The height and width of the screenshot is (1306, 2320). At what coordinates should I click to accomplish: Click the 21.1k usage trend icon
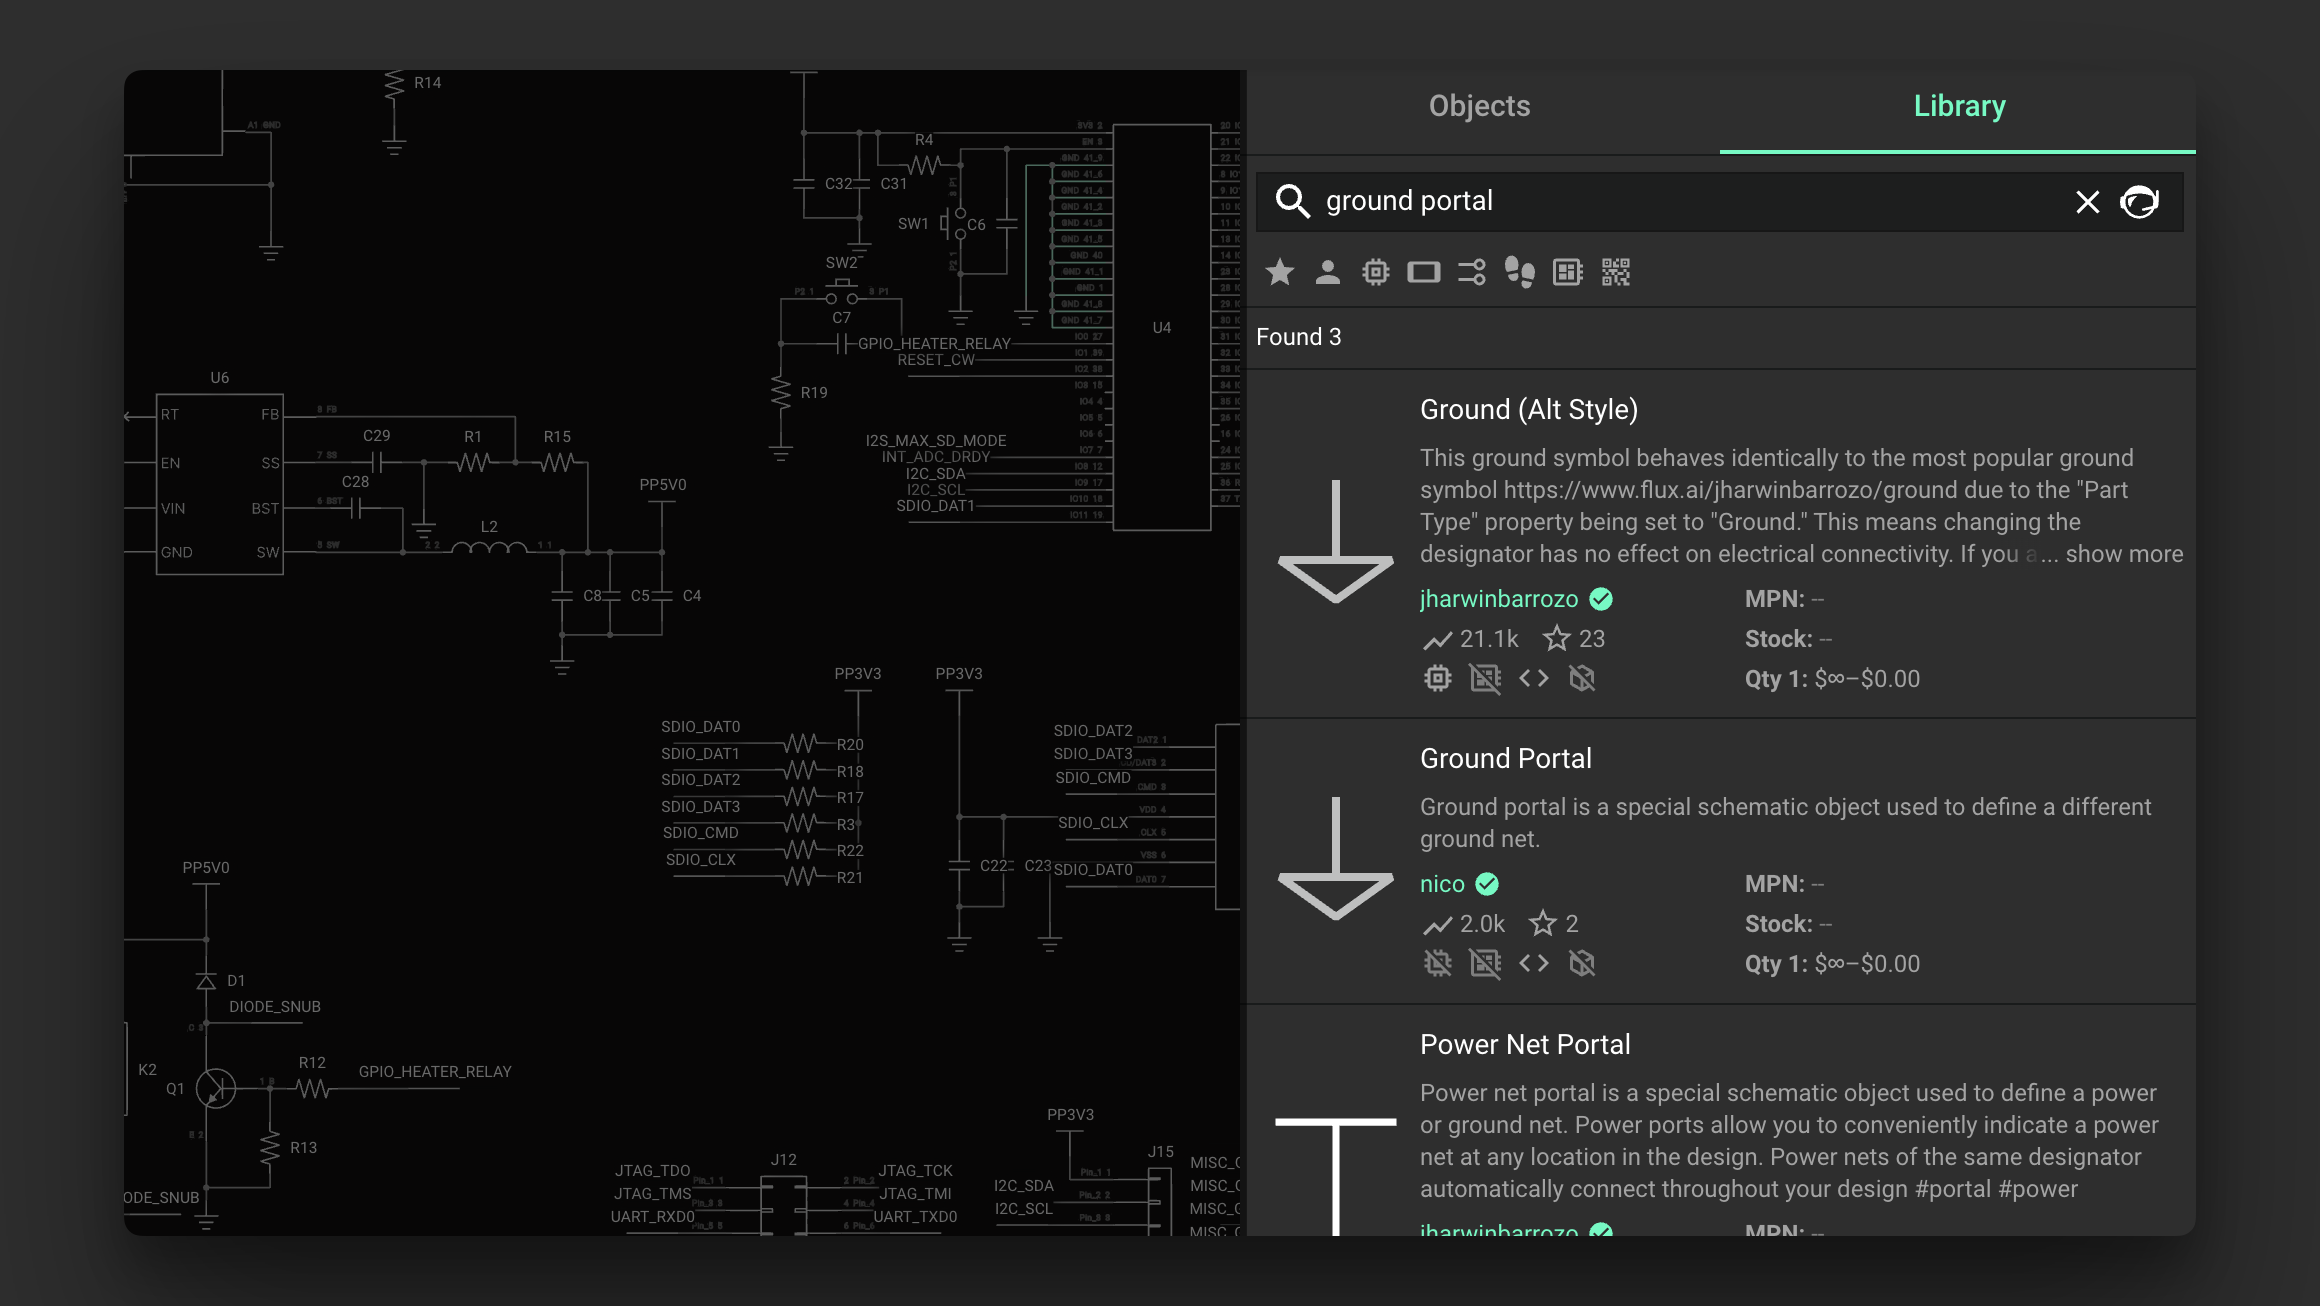1437,640
